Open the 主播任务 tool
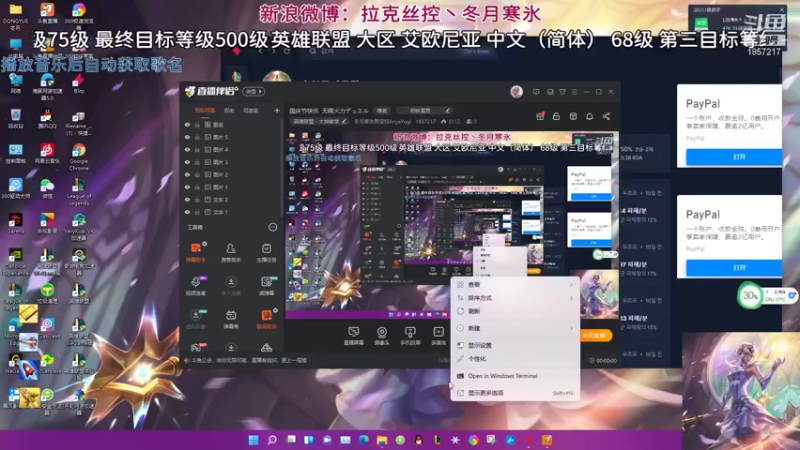This screenshot has height=450, width=800. coord(266,252)
